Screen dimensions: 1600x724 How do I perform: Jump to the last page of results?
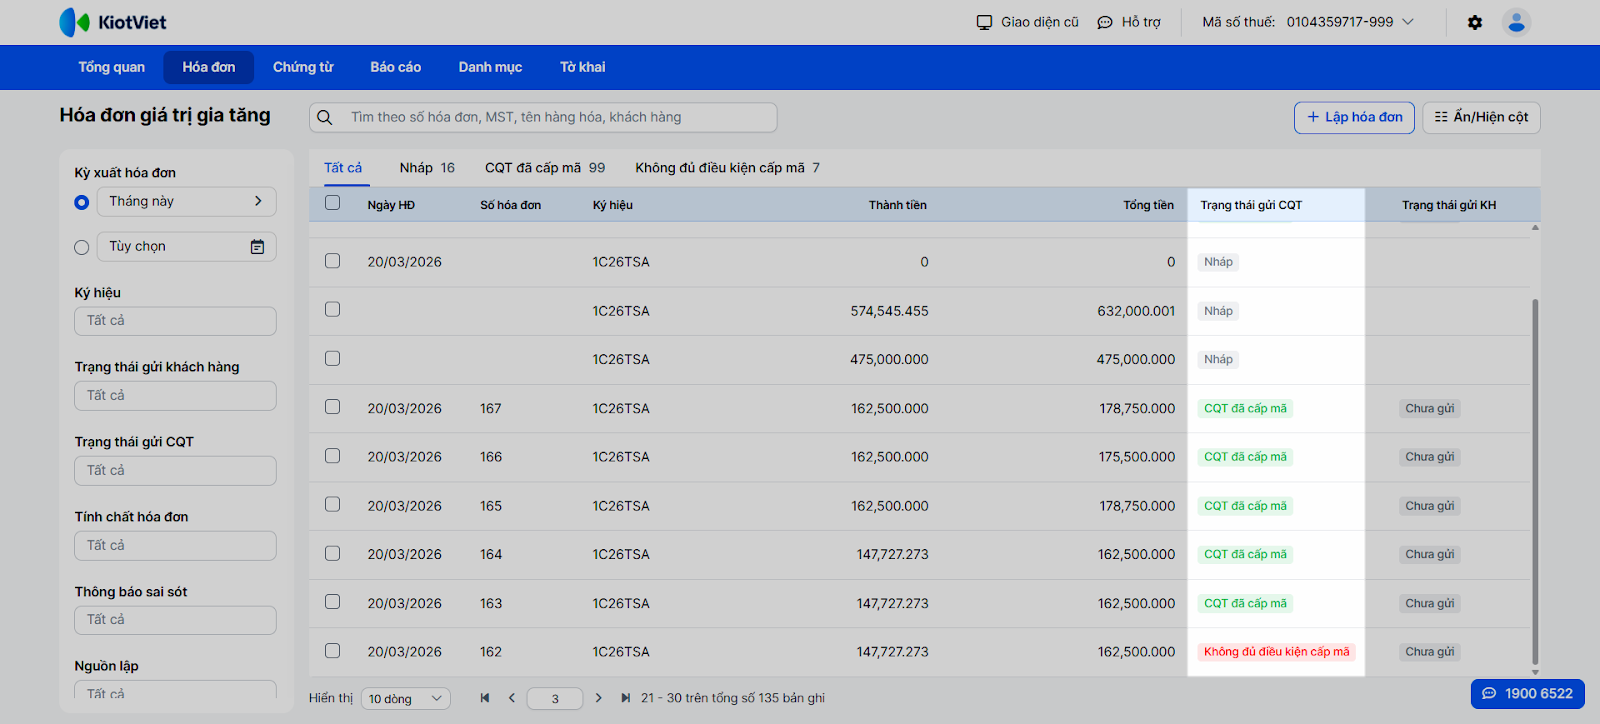(x=625, y=698)
